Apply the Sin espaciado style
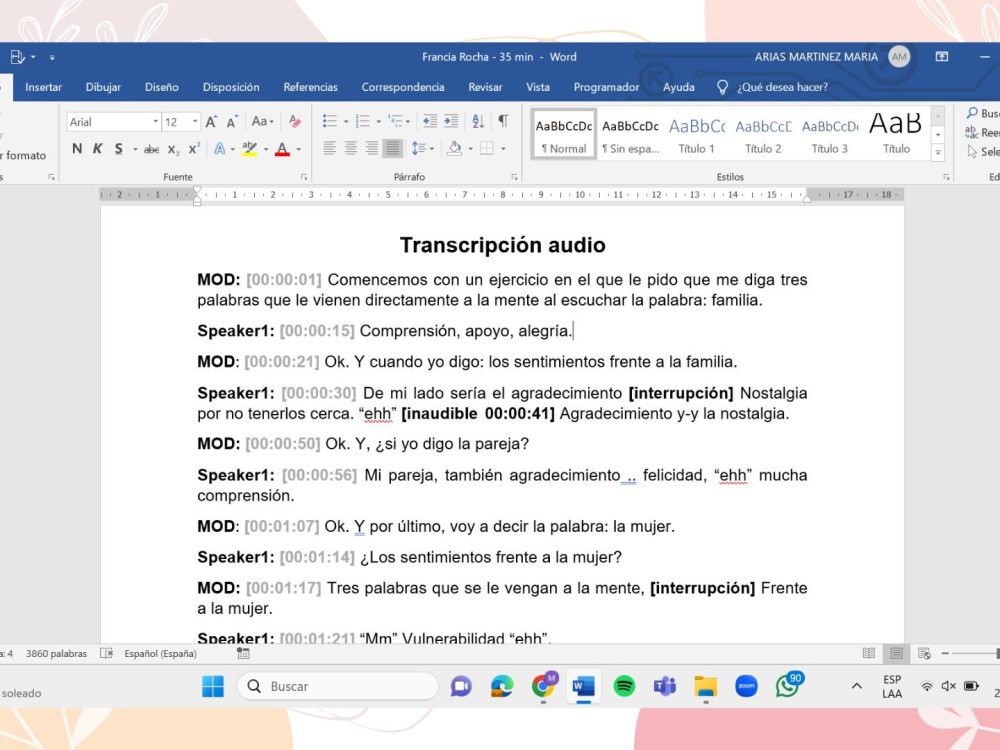1000x750 pixels. [x=630, y=133]
